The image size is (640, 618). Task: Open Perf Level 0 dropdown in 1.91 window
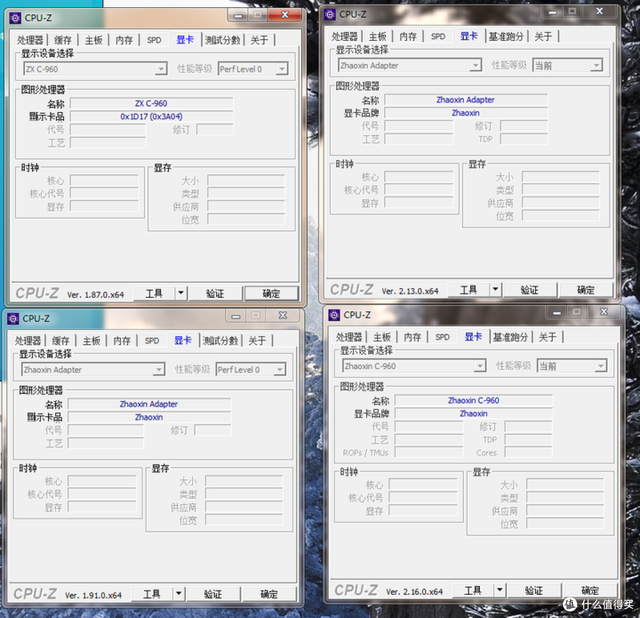point(280,369)
